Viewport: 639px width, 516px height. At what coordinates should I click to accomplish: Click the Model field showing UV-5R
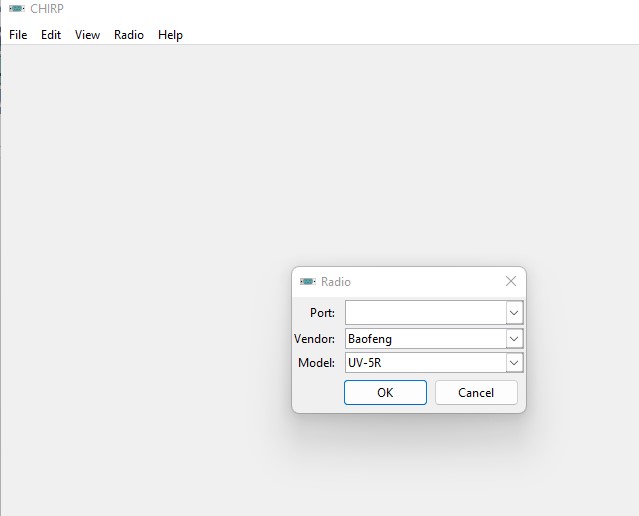click(426, 363)
